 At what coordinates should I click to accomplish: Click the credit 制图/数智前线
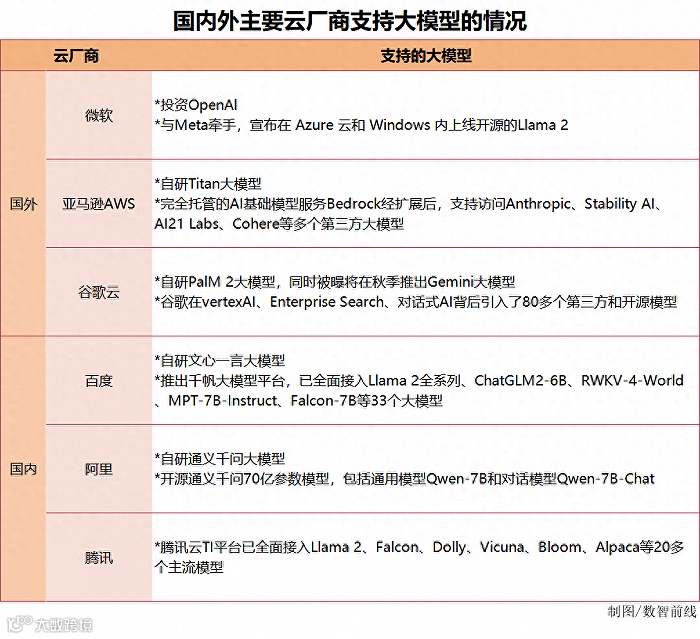click(652, 611)
